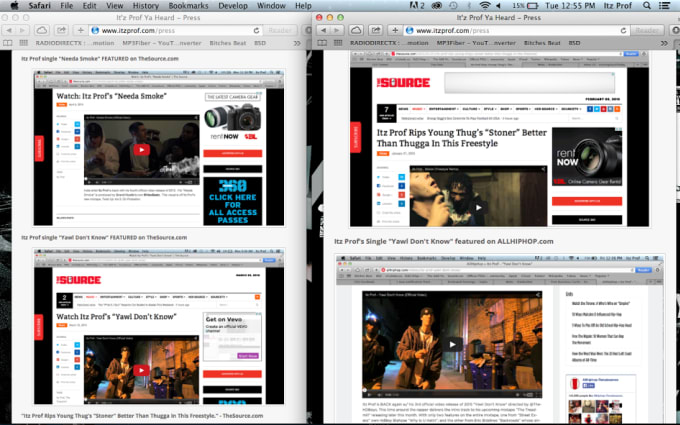Open Top Sites grid in left window
680x425 pixels.
[23, 43]
